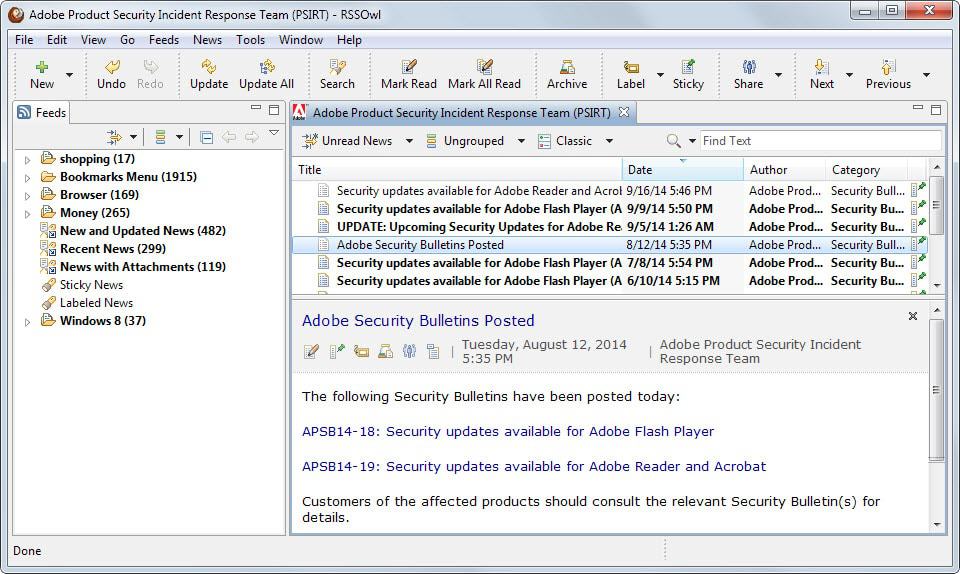Screen dimensions: 960x574
Task: Click the Sticky toolbar icon
Action: [688, 67]
